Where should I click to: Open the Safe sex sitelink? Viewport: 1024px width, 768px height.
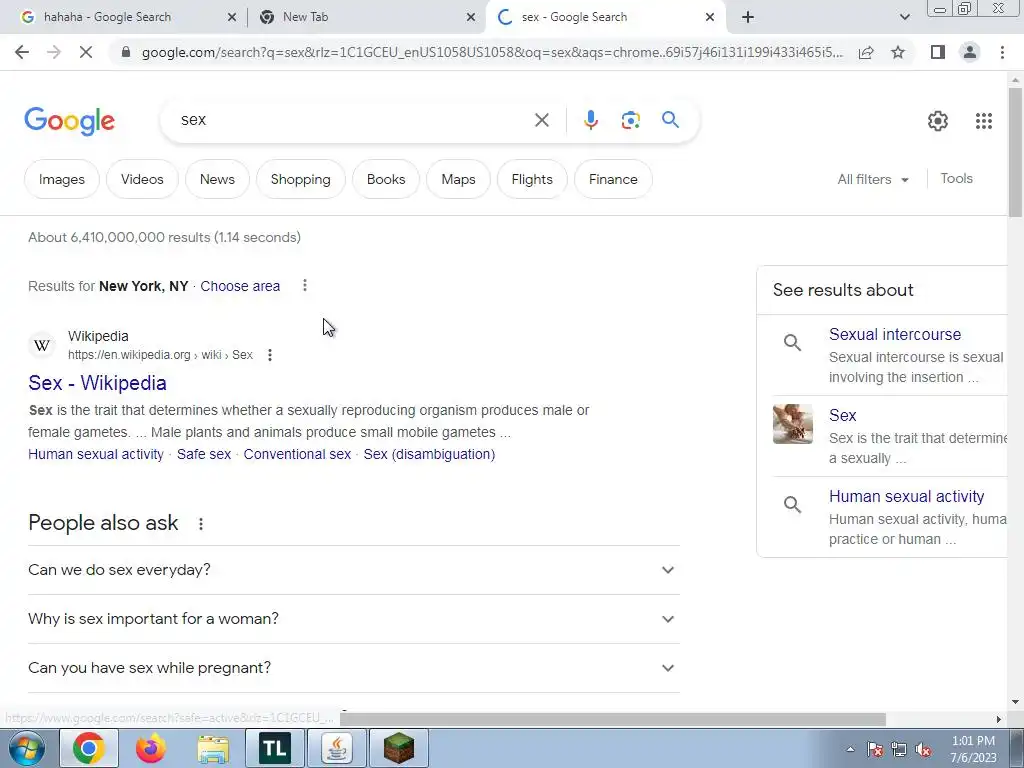[x=204, y=455]
